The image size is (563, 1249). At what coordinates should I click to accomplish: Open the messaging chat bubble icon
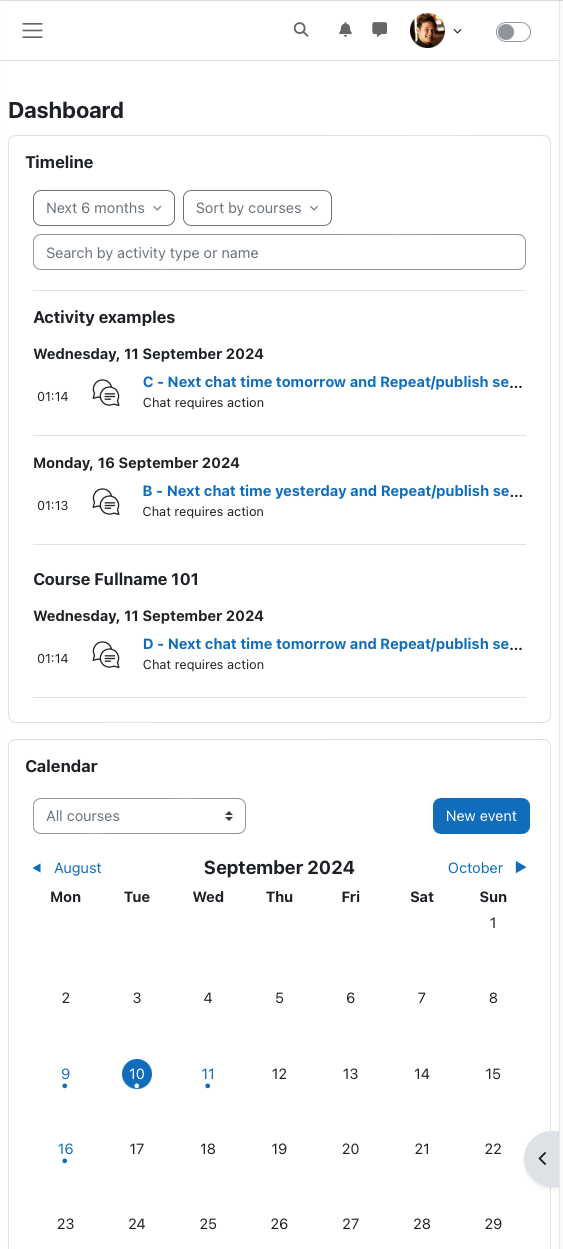[x=380, y=30]
